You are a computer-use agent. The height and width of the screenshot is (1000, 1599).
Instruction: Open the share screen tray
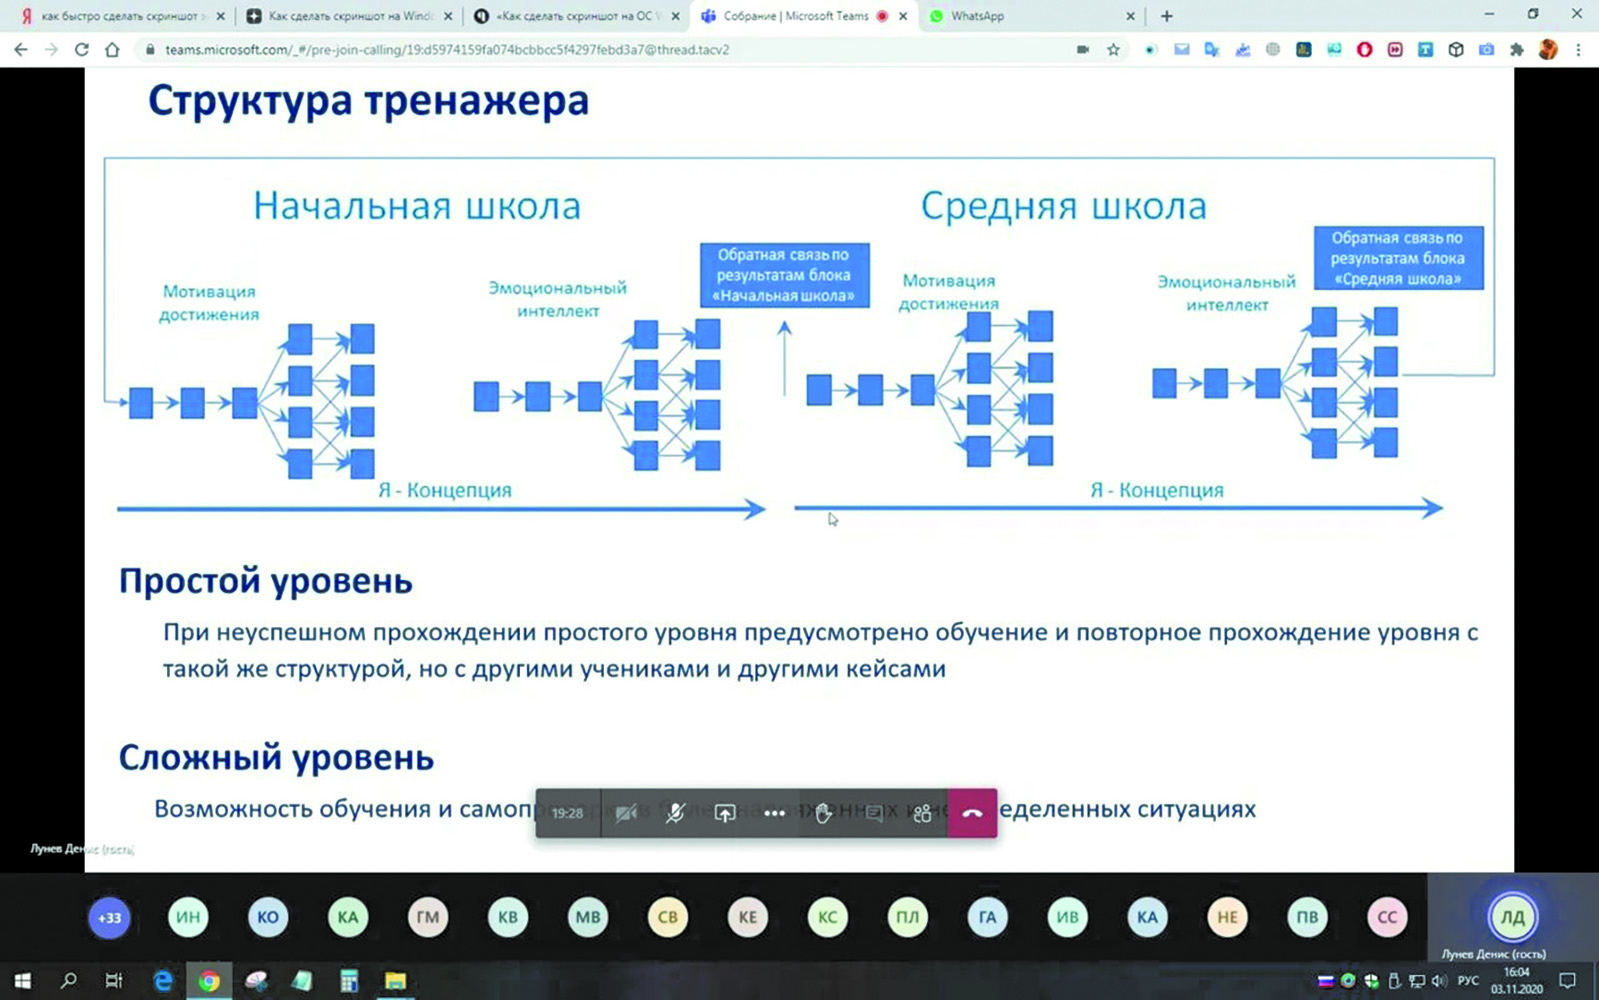click(x=725, y=813)
